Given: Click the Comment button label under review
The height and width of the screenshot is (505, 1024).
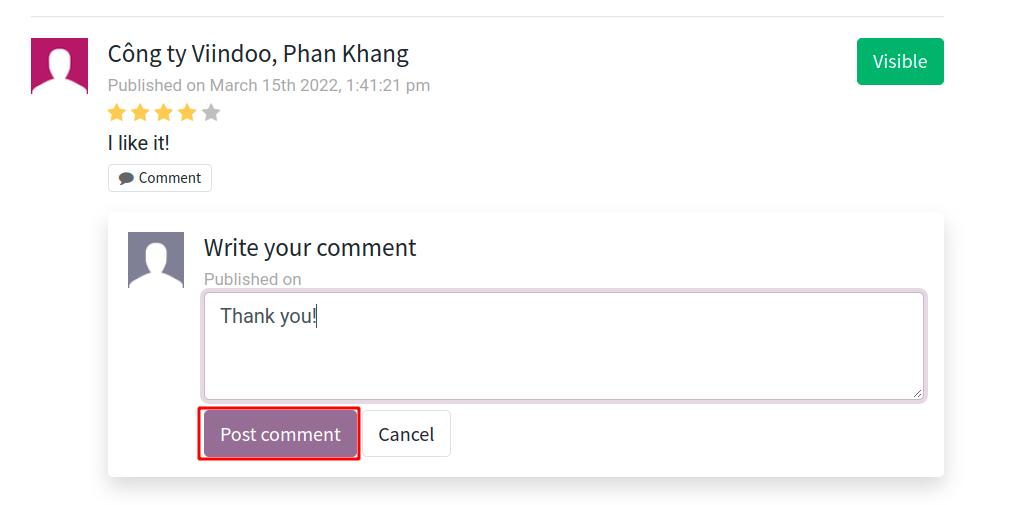Looking at the screenshot, I should point(169,178).
